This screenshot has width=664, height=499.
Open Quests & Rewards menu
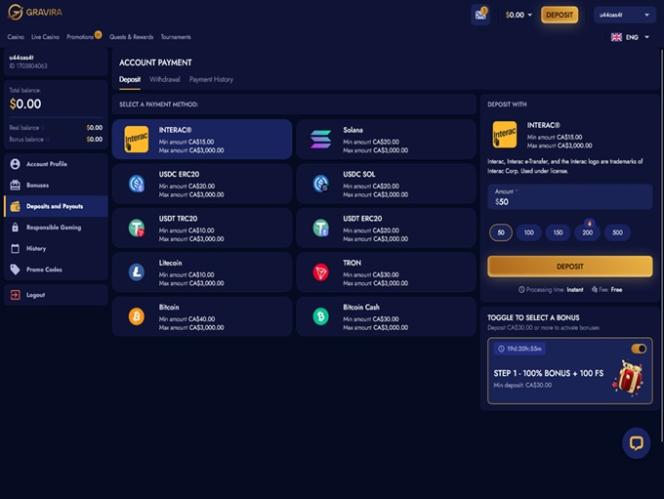[131, 37]
